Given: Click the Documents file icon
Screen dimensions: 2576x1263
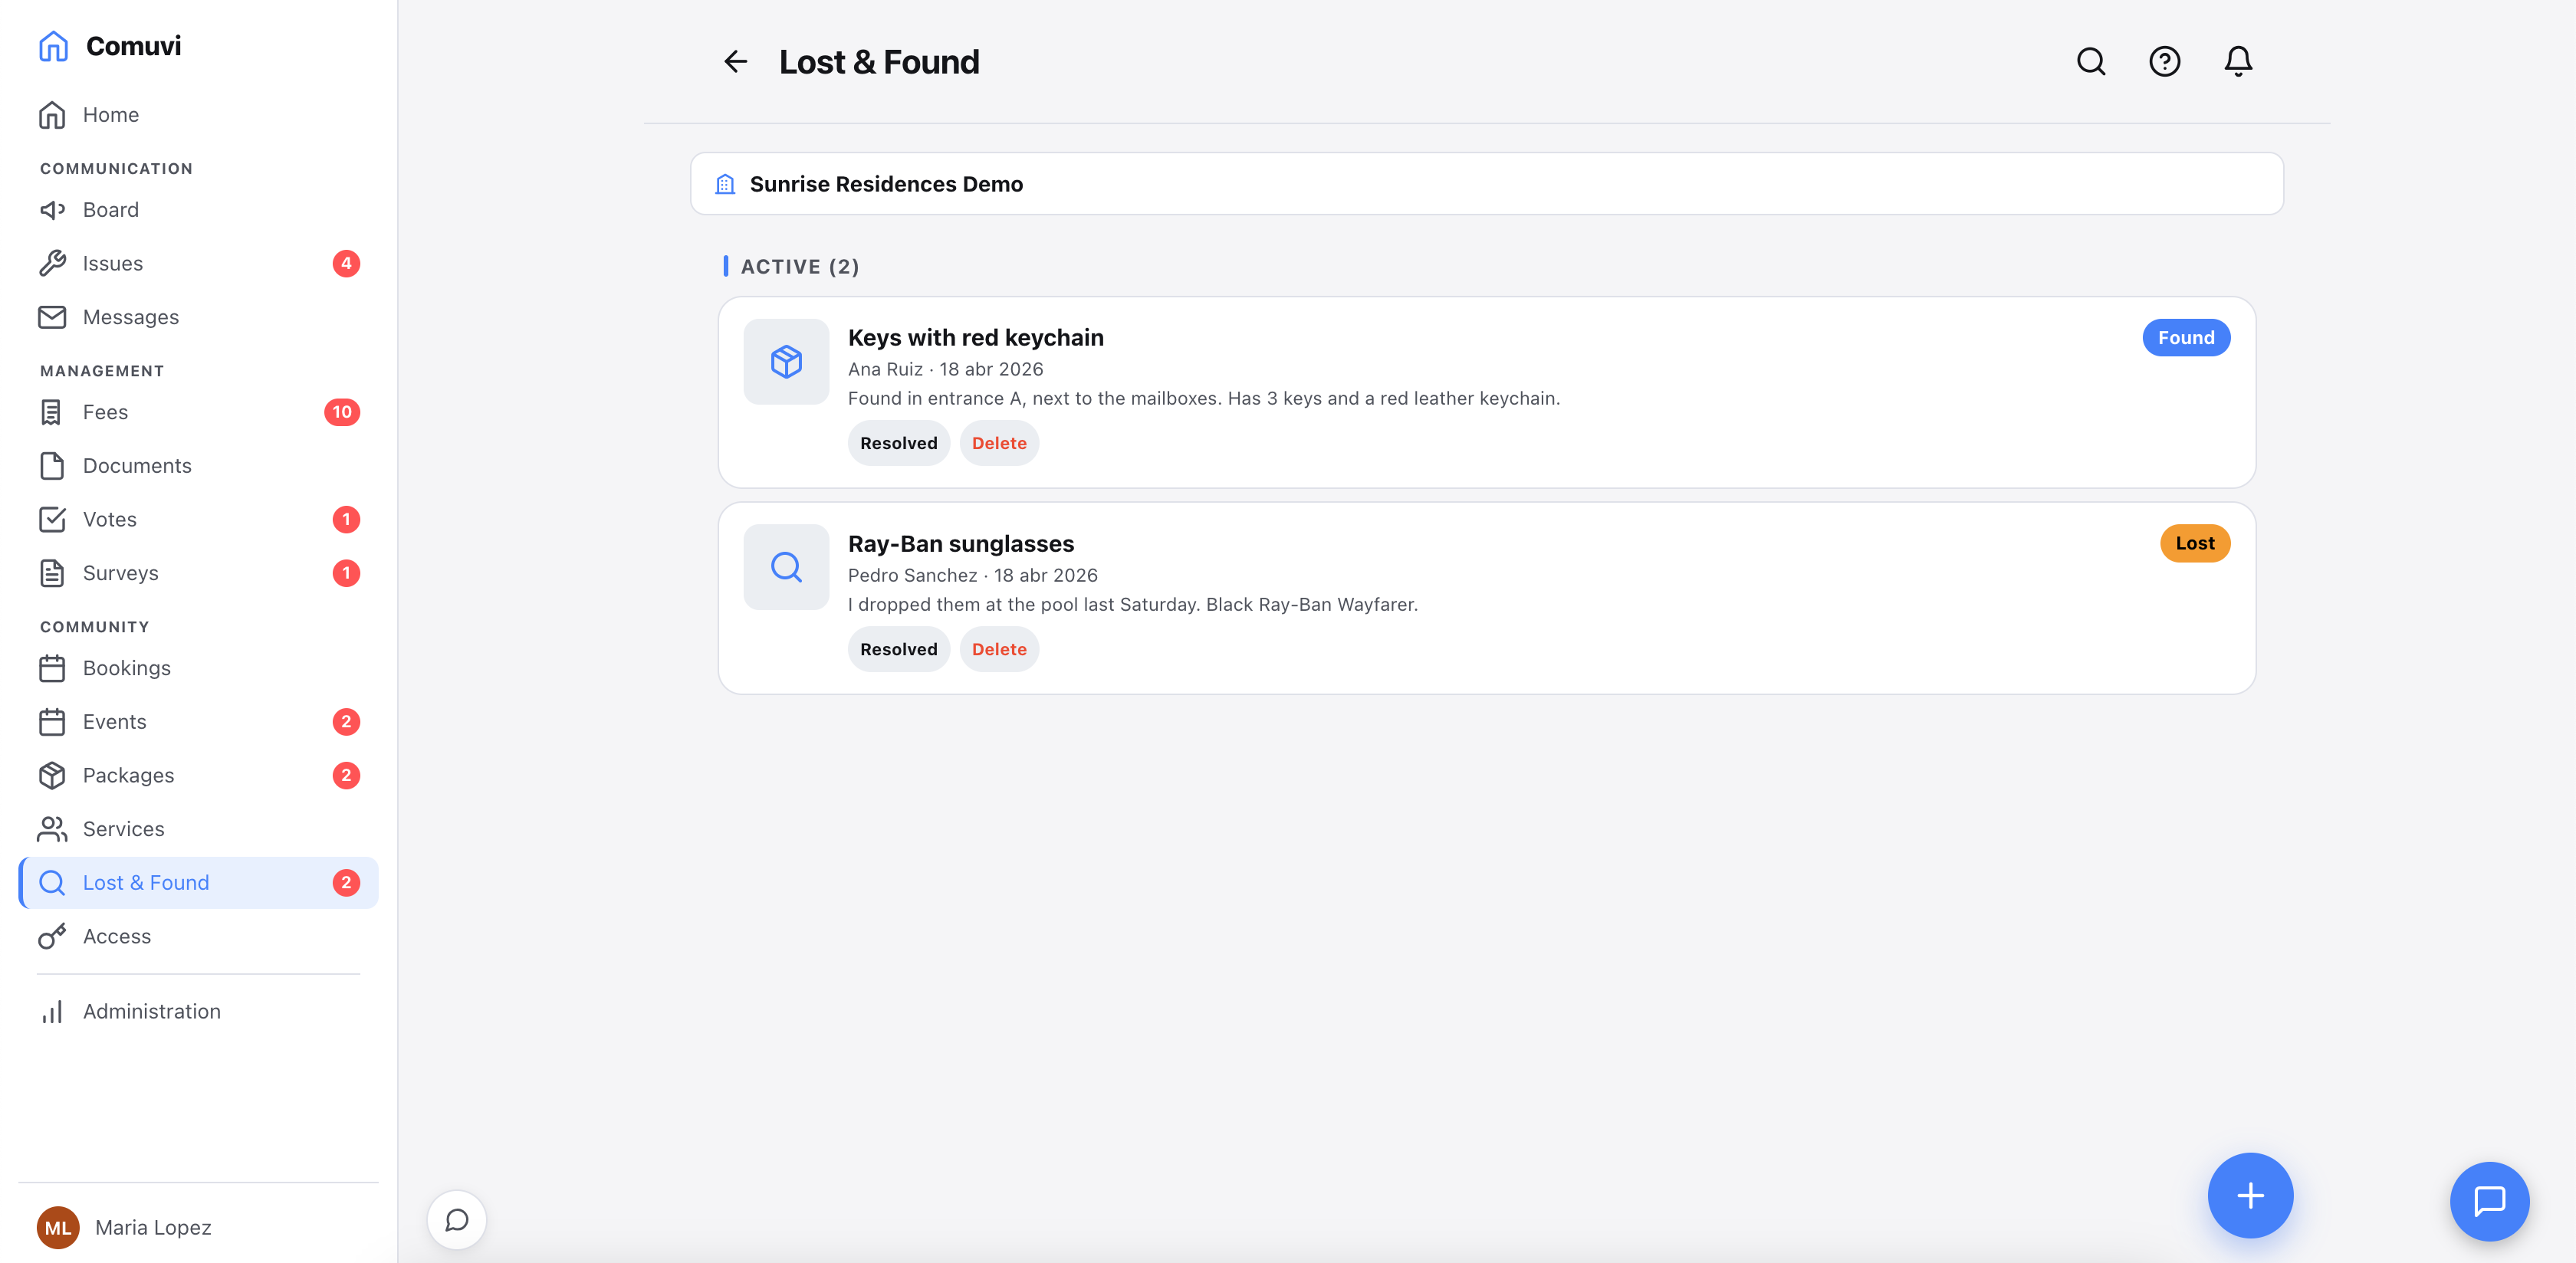Looking at the screenshot, I should tap(52, 466).
